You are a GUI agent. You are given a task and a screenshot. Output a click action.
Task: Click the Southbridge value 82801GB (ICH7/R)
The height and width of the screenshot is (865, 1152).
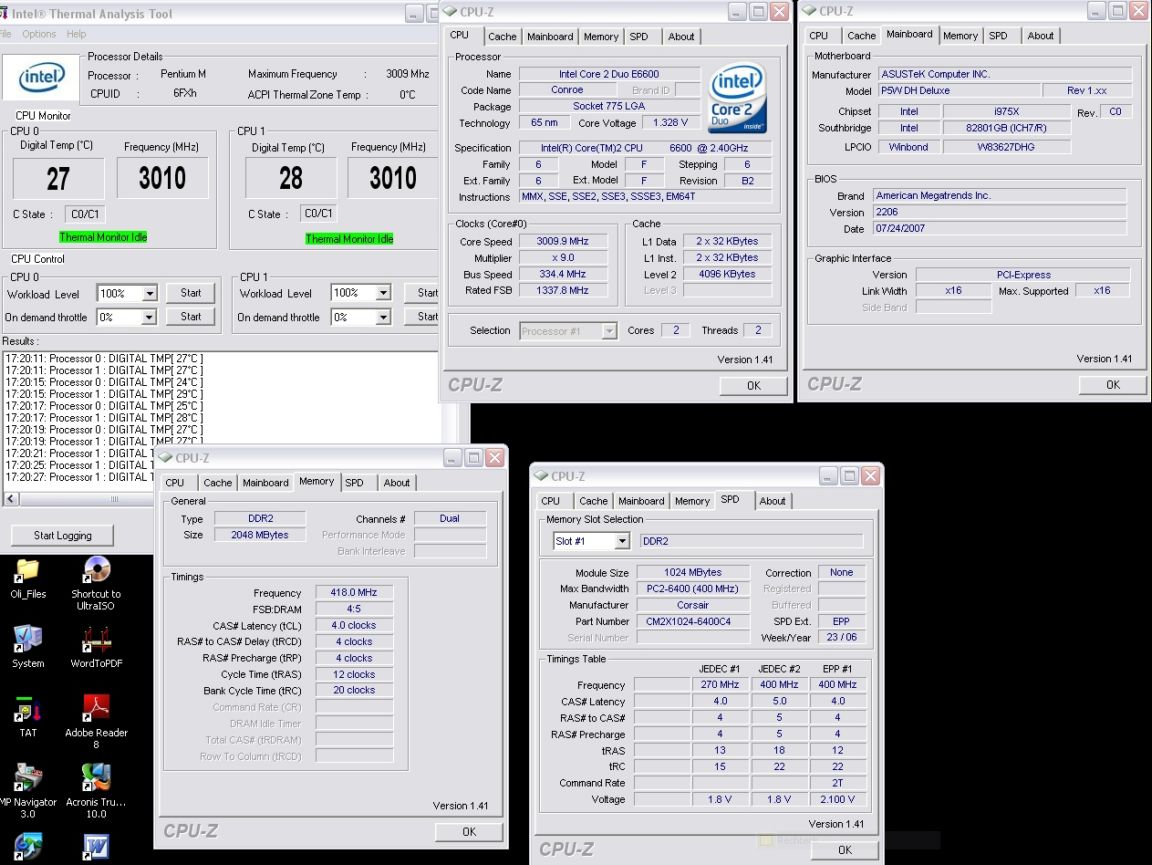[1006, 128]
